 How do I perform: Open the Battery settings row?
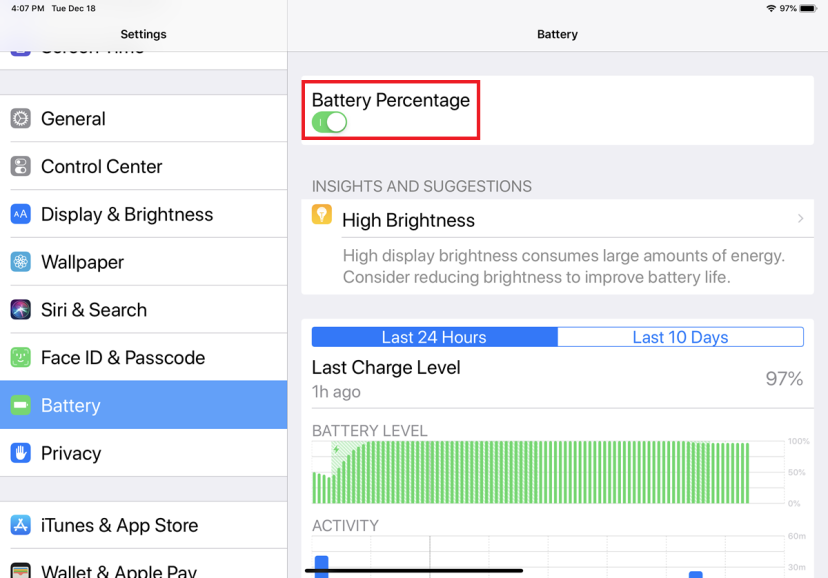click(x=143, y=405)
